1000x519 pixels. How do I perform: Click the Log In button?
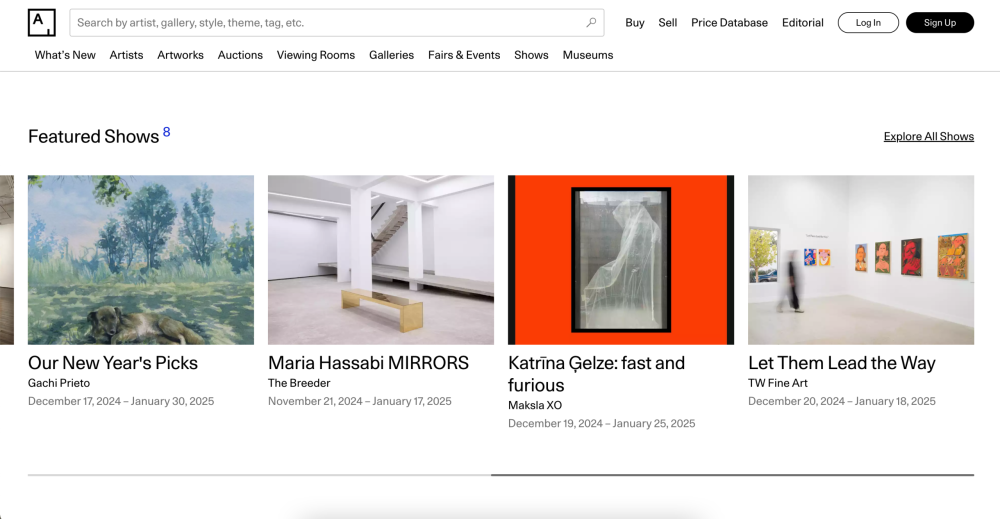tap(868, 22)
